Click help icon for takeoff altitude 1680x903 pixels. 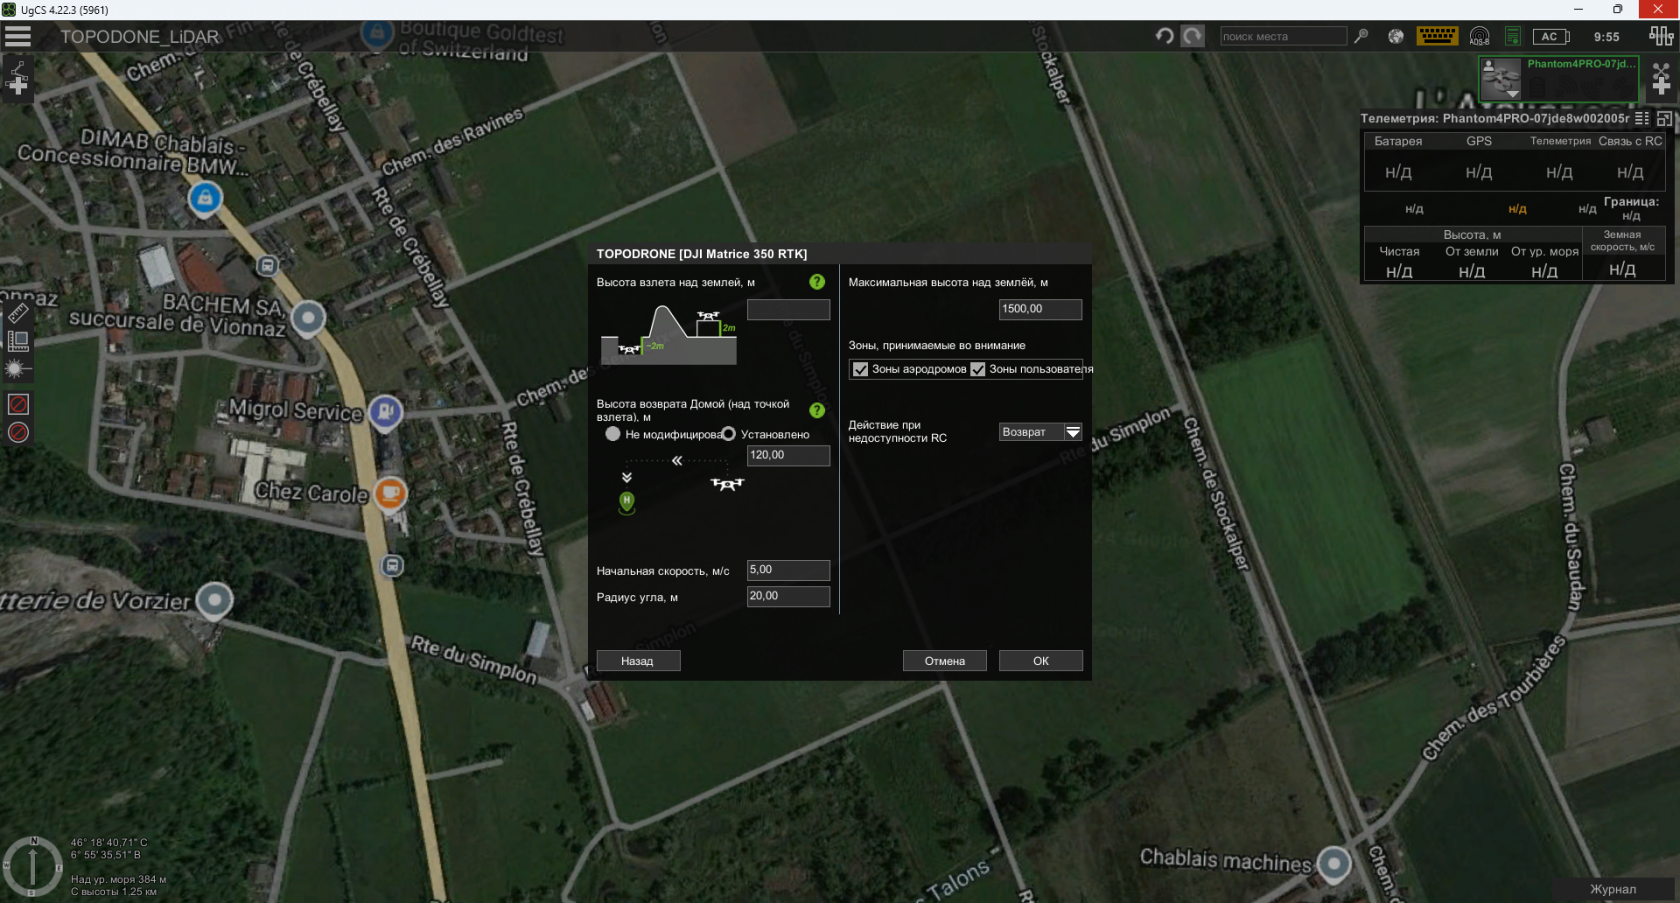[817, 282]
